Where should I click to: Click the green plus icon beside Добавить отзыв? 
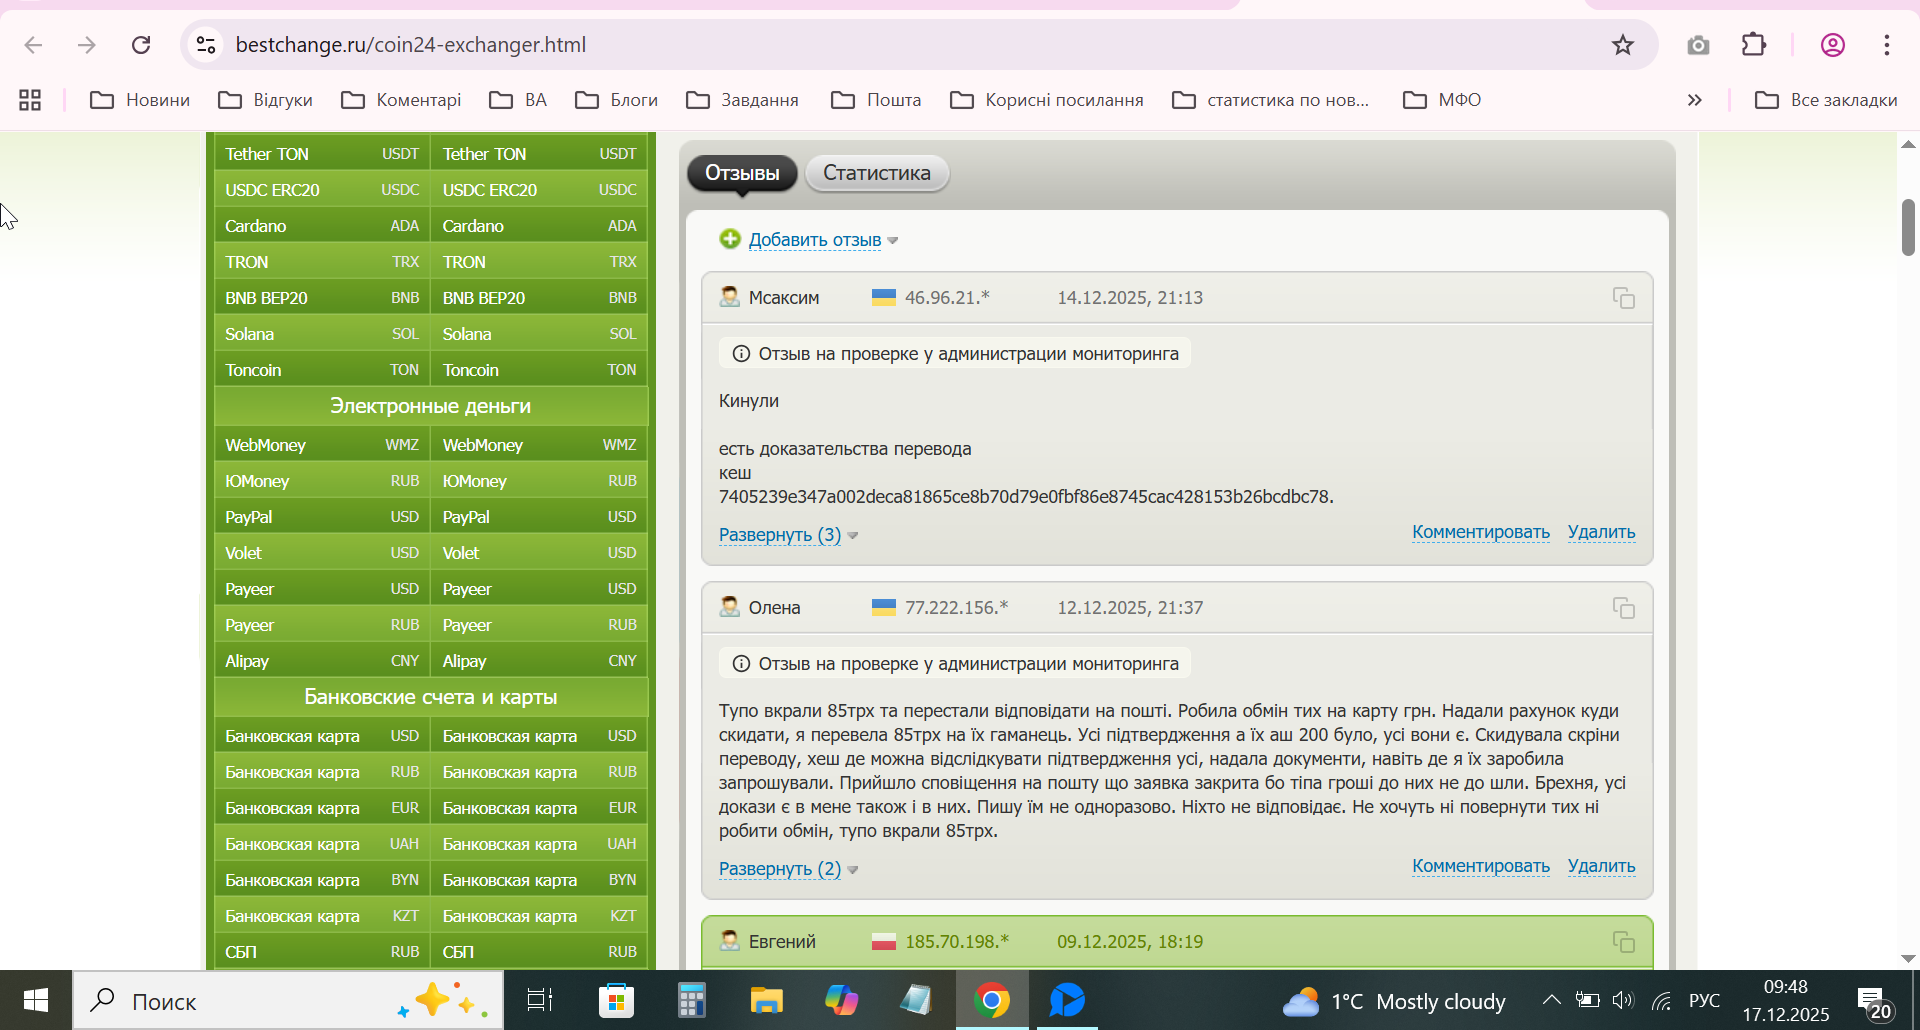pos(730,239)
